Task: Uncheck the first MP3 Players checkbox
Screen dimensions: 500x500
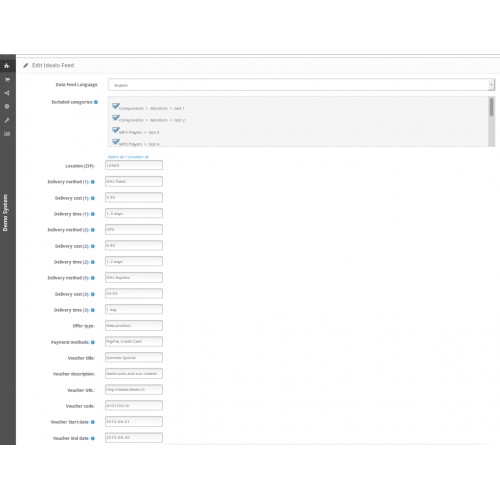Action: click(x=116, y=130)
